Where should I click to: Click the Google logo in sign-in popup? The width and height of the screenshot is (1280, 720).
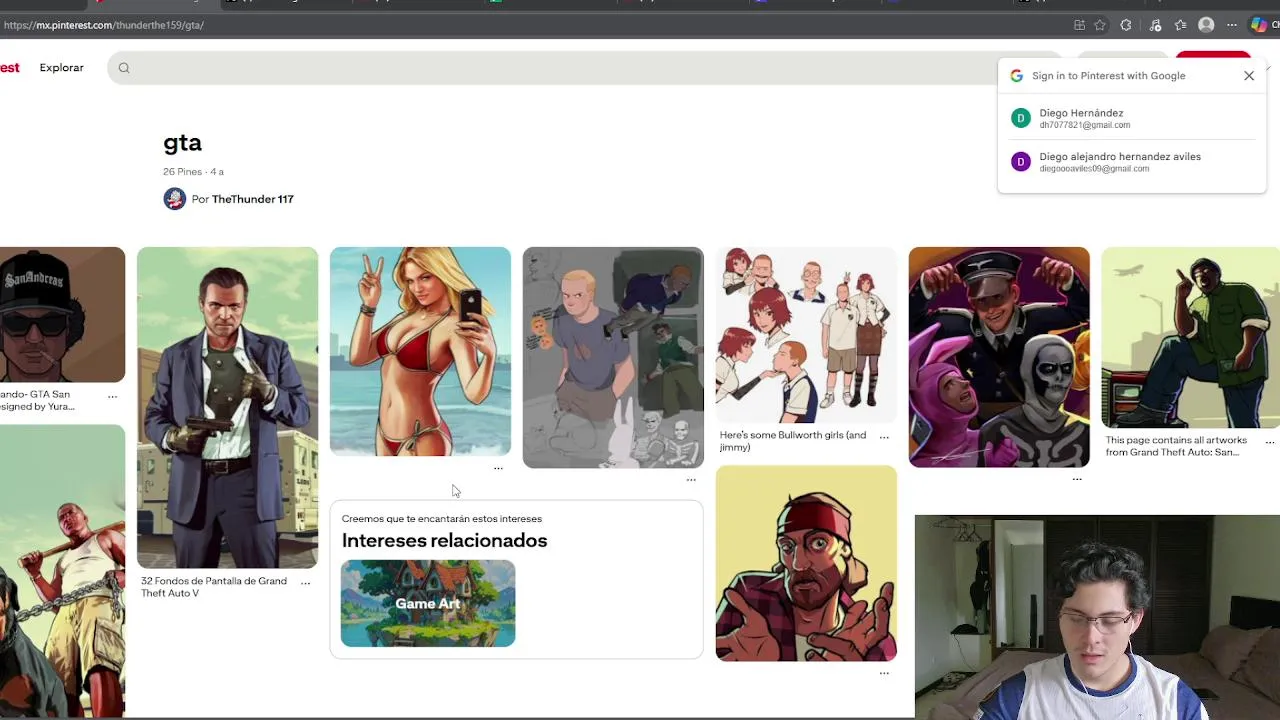(x=1016, y=76)
